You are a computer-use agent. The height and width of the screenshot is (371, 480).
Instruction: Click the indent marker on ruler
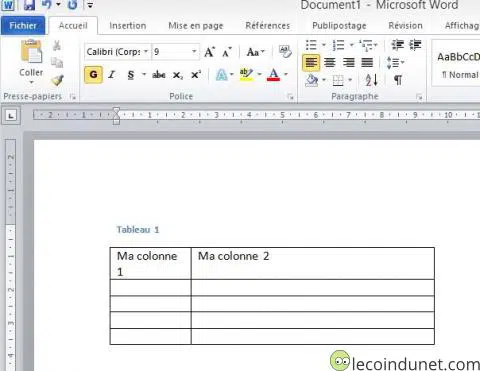pyautogui.click(x=116, y=116)
